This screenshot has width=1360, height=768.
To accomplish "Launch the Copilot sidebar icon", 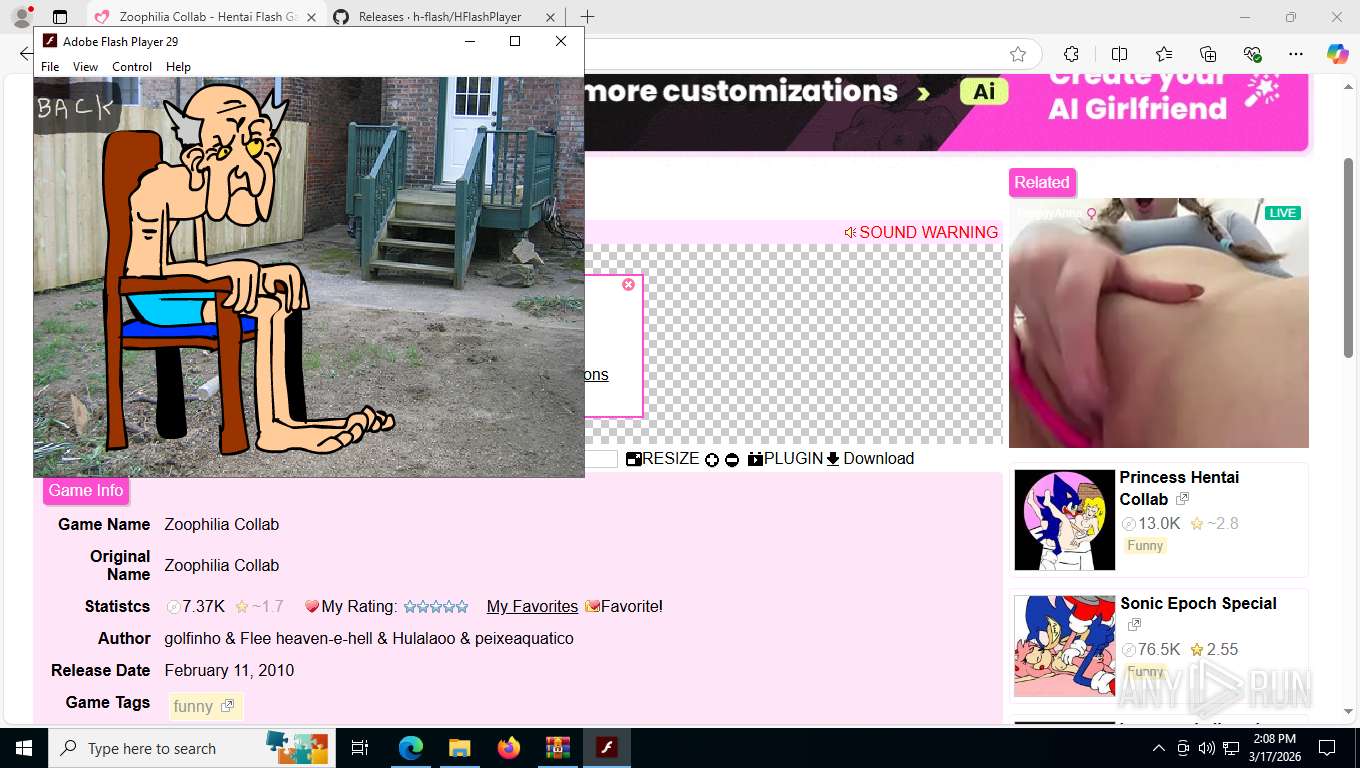I will point(1338,54).
